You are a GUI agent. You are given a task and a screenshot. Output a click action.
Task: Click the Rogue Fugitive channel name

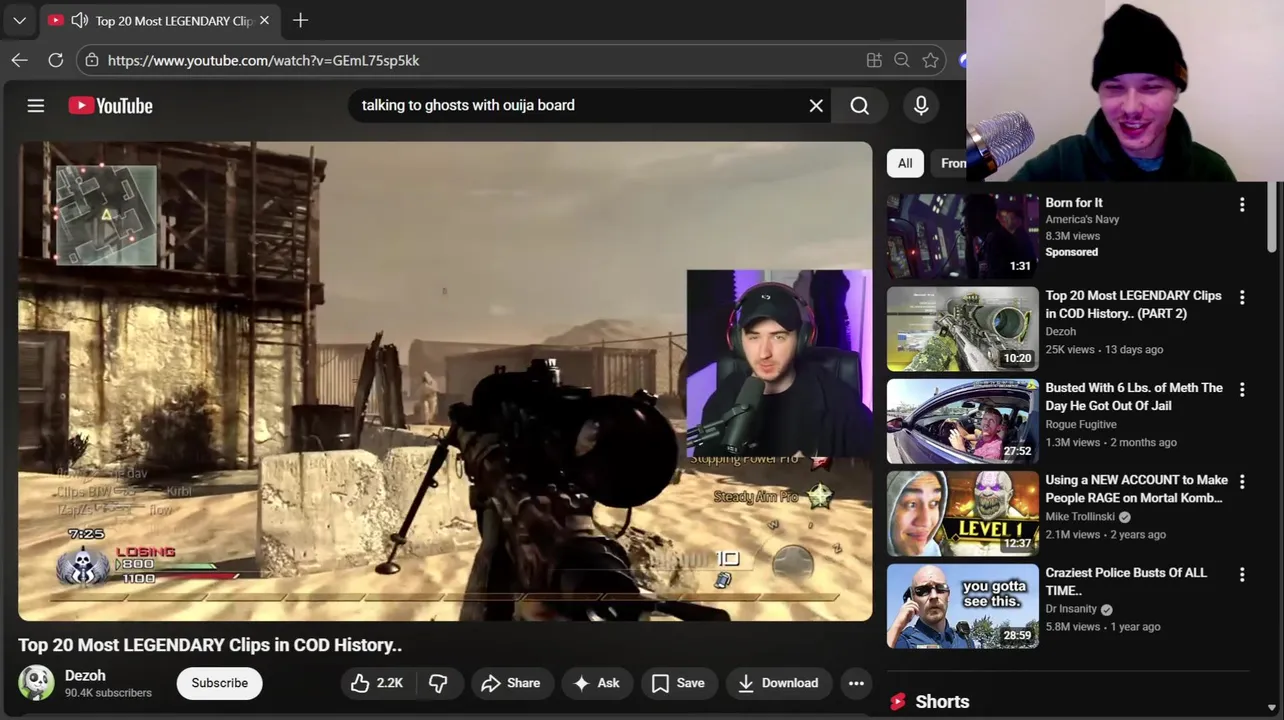tap(1081, 424)
